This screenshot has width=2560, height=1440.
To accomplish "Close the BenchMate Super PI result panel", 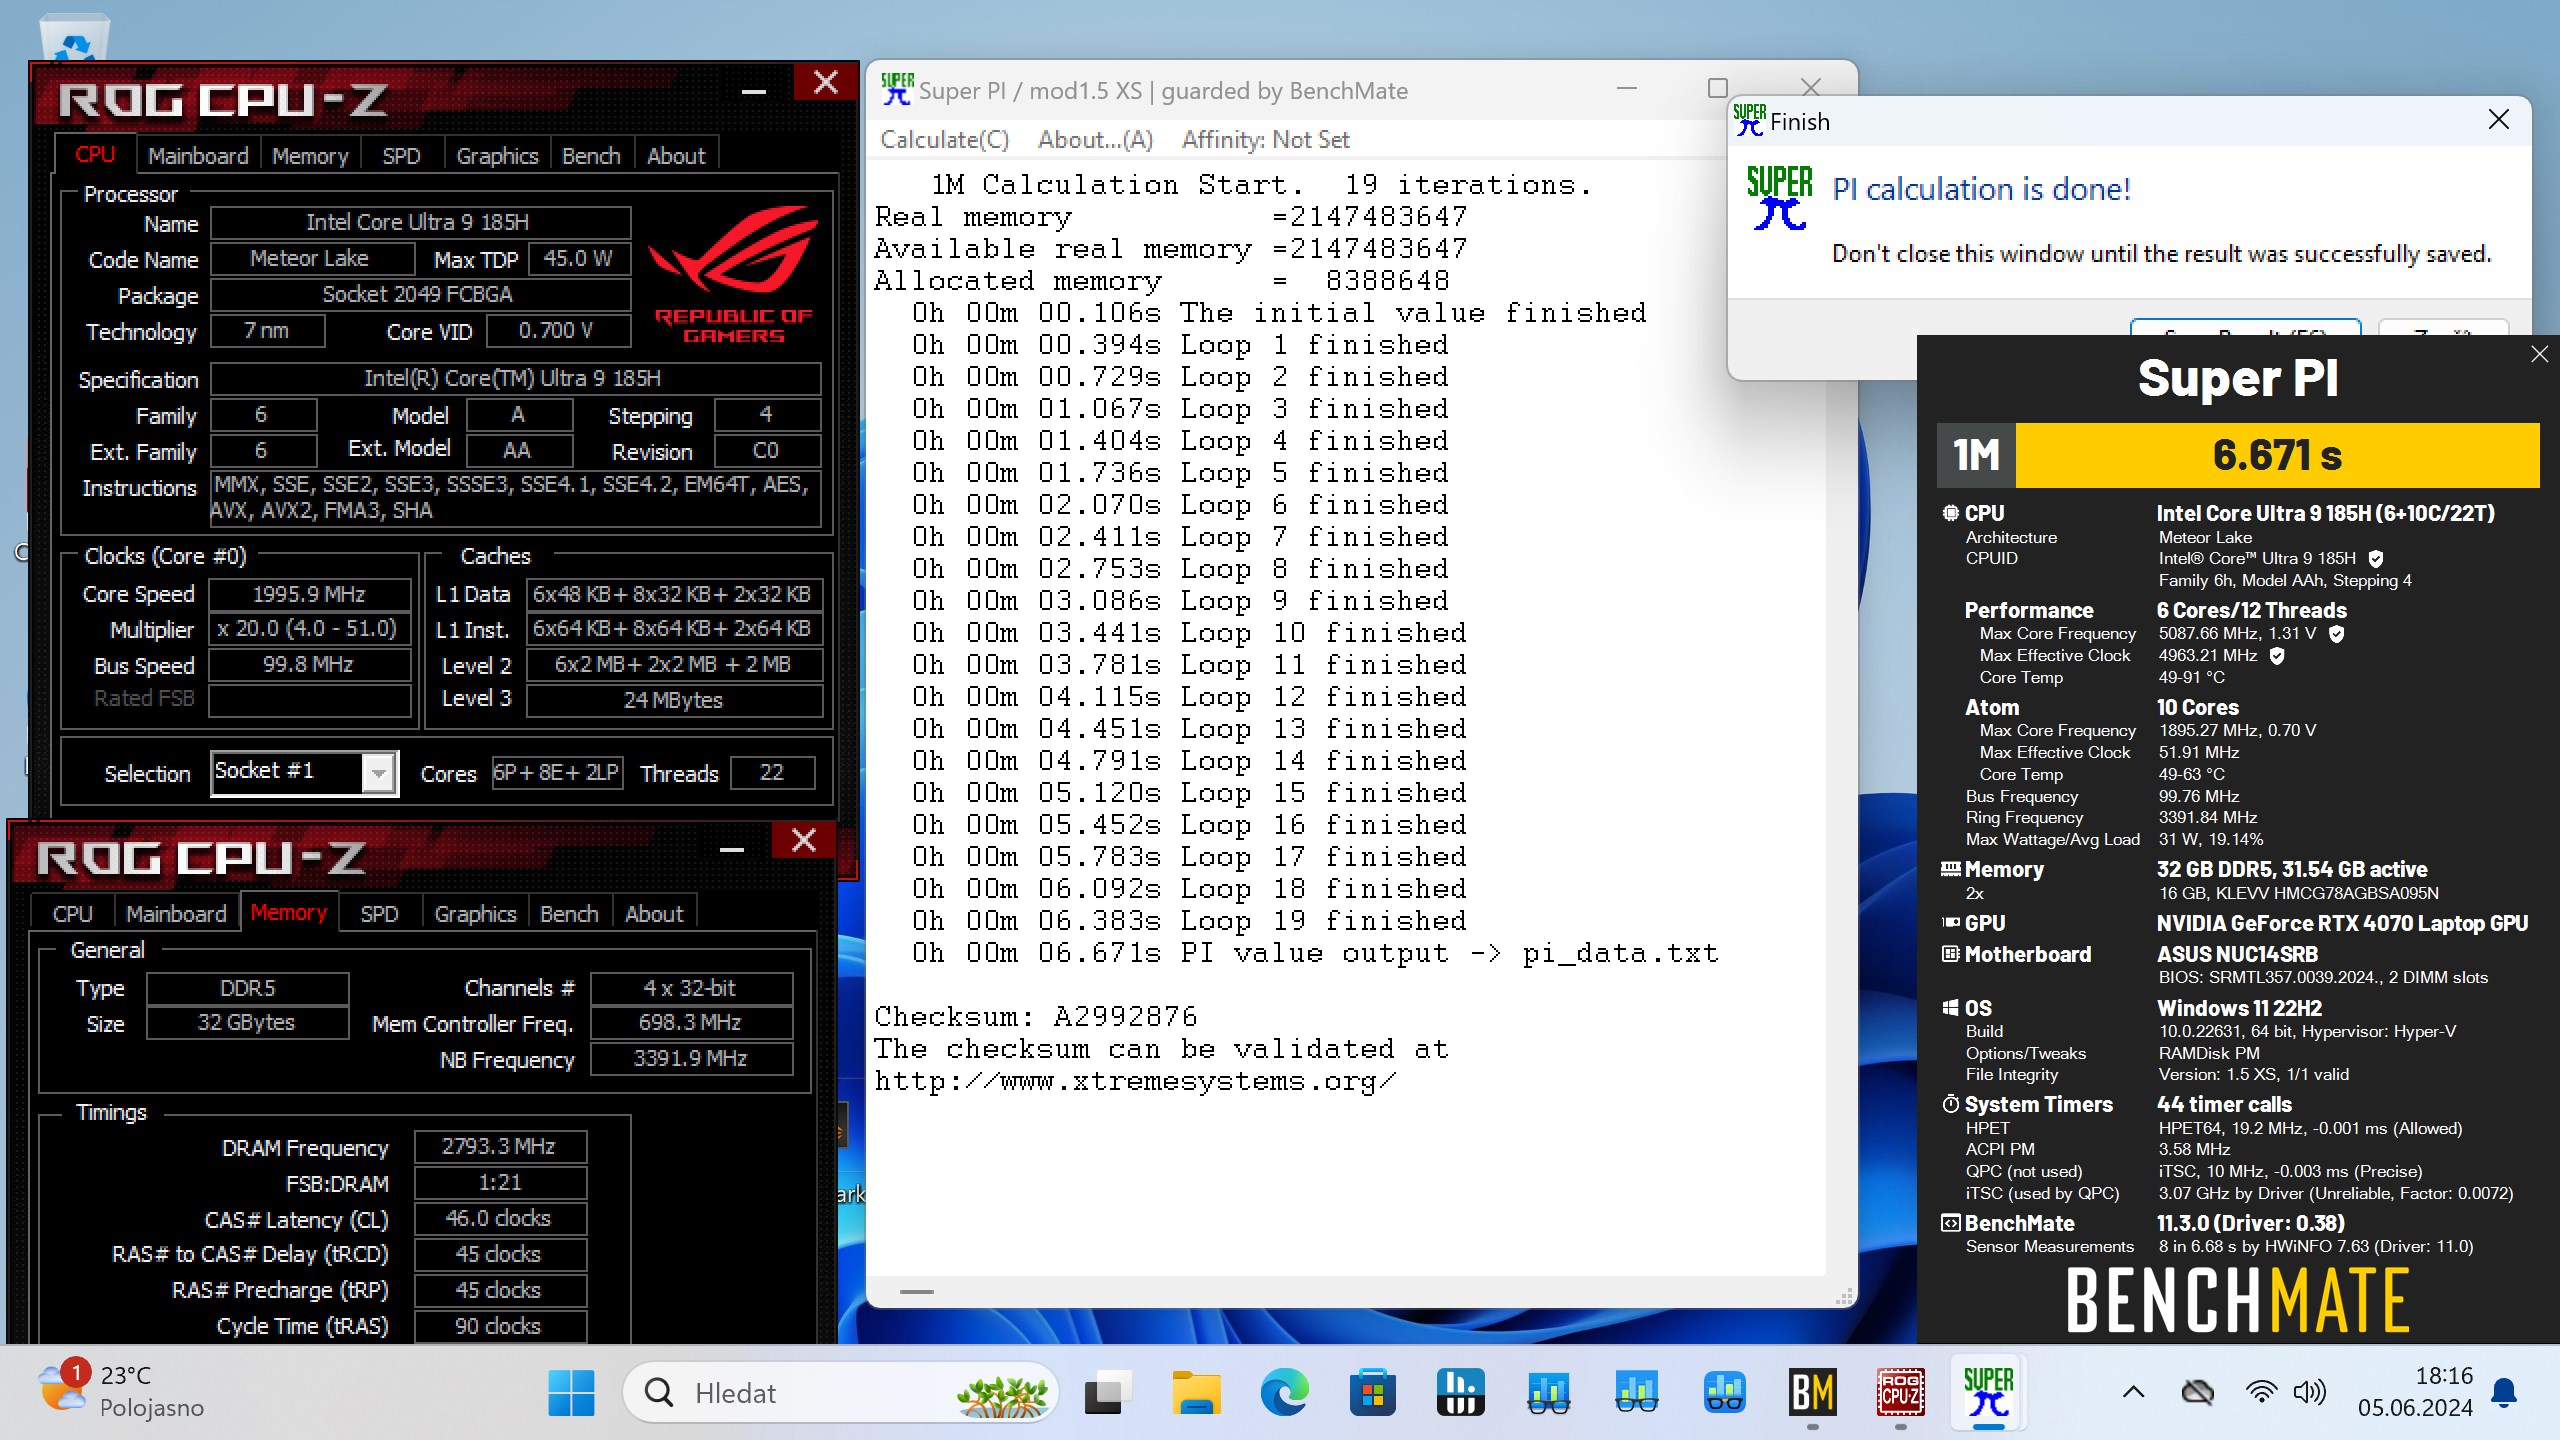I will 2539,354.
